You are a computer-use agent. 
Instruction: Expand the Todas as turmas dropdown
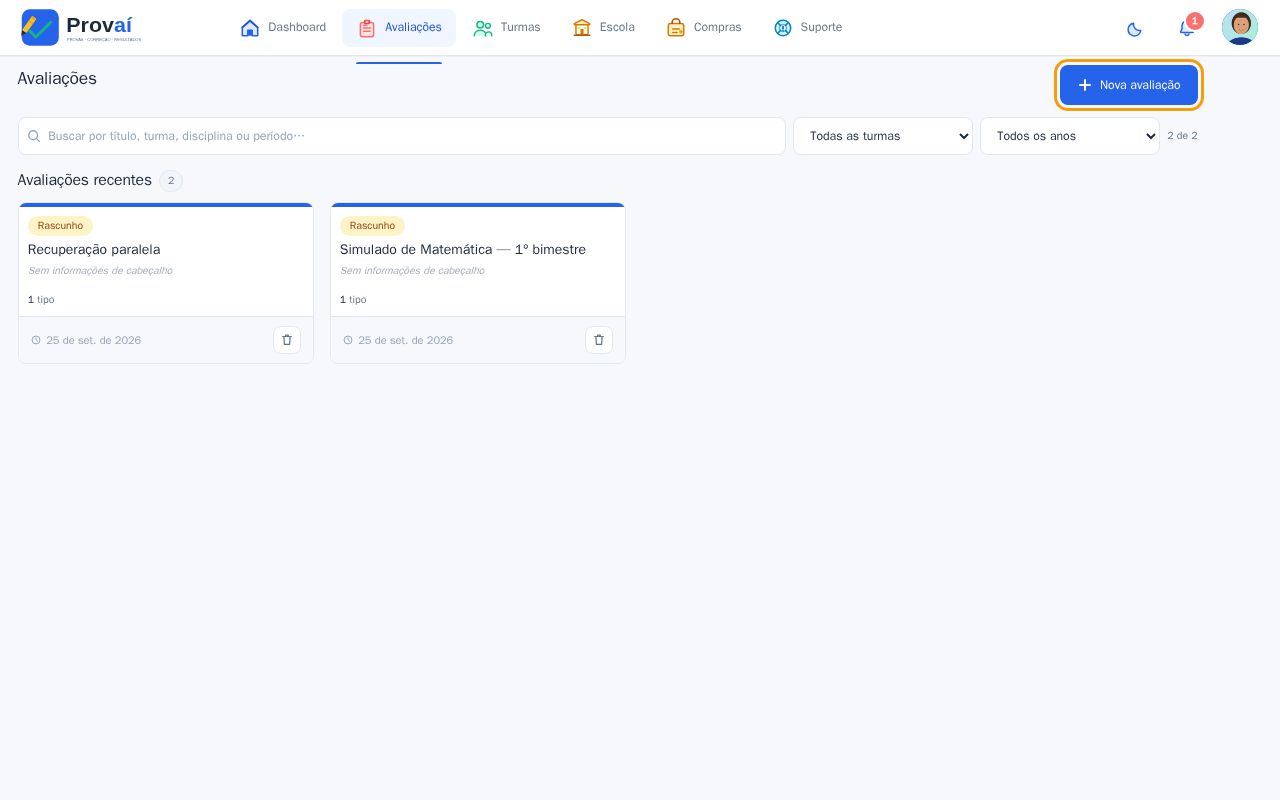883,136
